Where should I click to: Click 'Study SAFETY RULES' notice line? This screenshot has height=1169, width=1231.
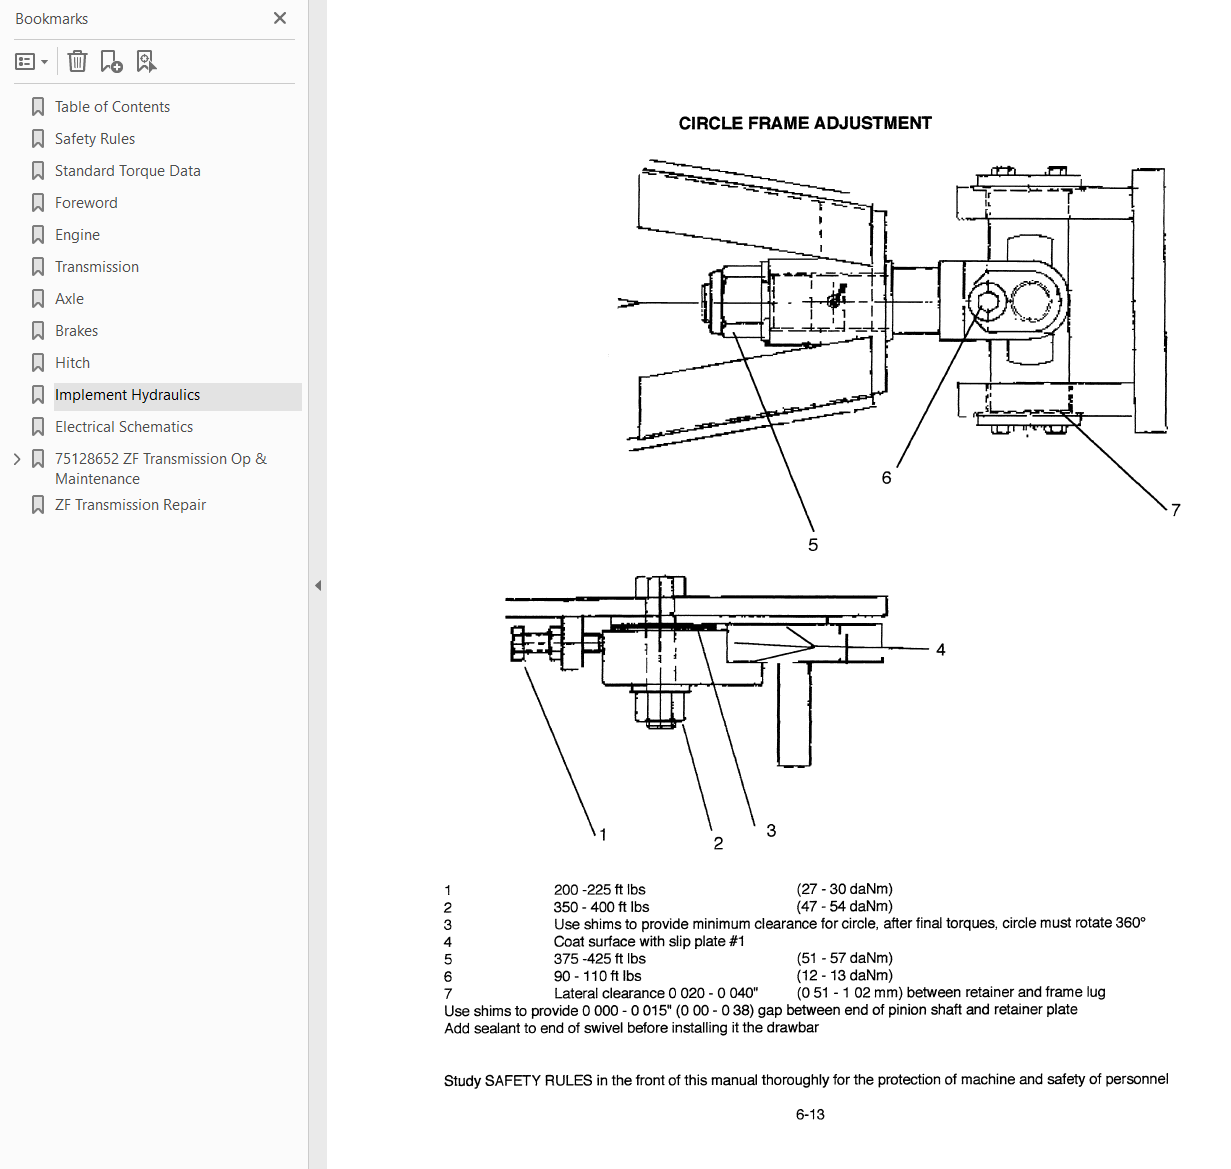806,1080
